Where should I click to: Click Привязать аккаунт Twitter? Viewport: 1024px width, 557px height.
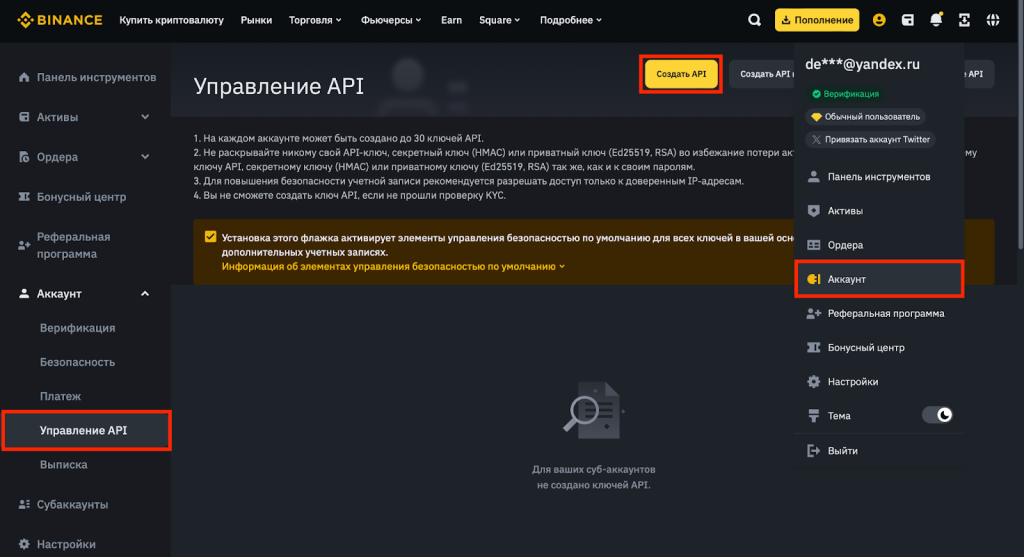(x=871, y=140)
